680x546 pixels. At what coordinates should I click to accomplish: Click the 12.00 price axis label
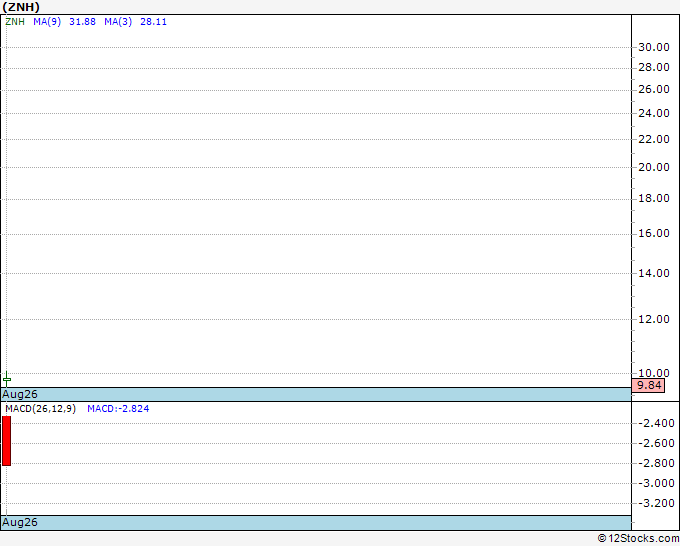click(654, 319)
